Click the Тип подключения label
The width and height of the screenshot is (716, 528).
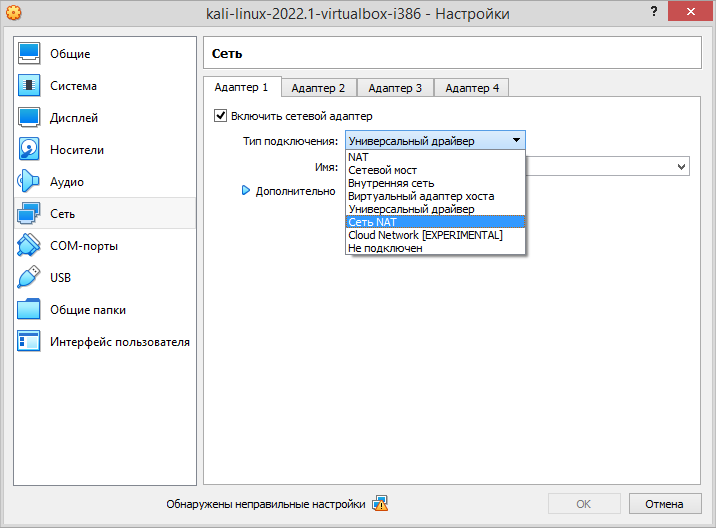pos(290,141)
